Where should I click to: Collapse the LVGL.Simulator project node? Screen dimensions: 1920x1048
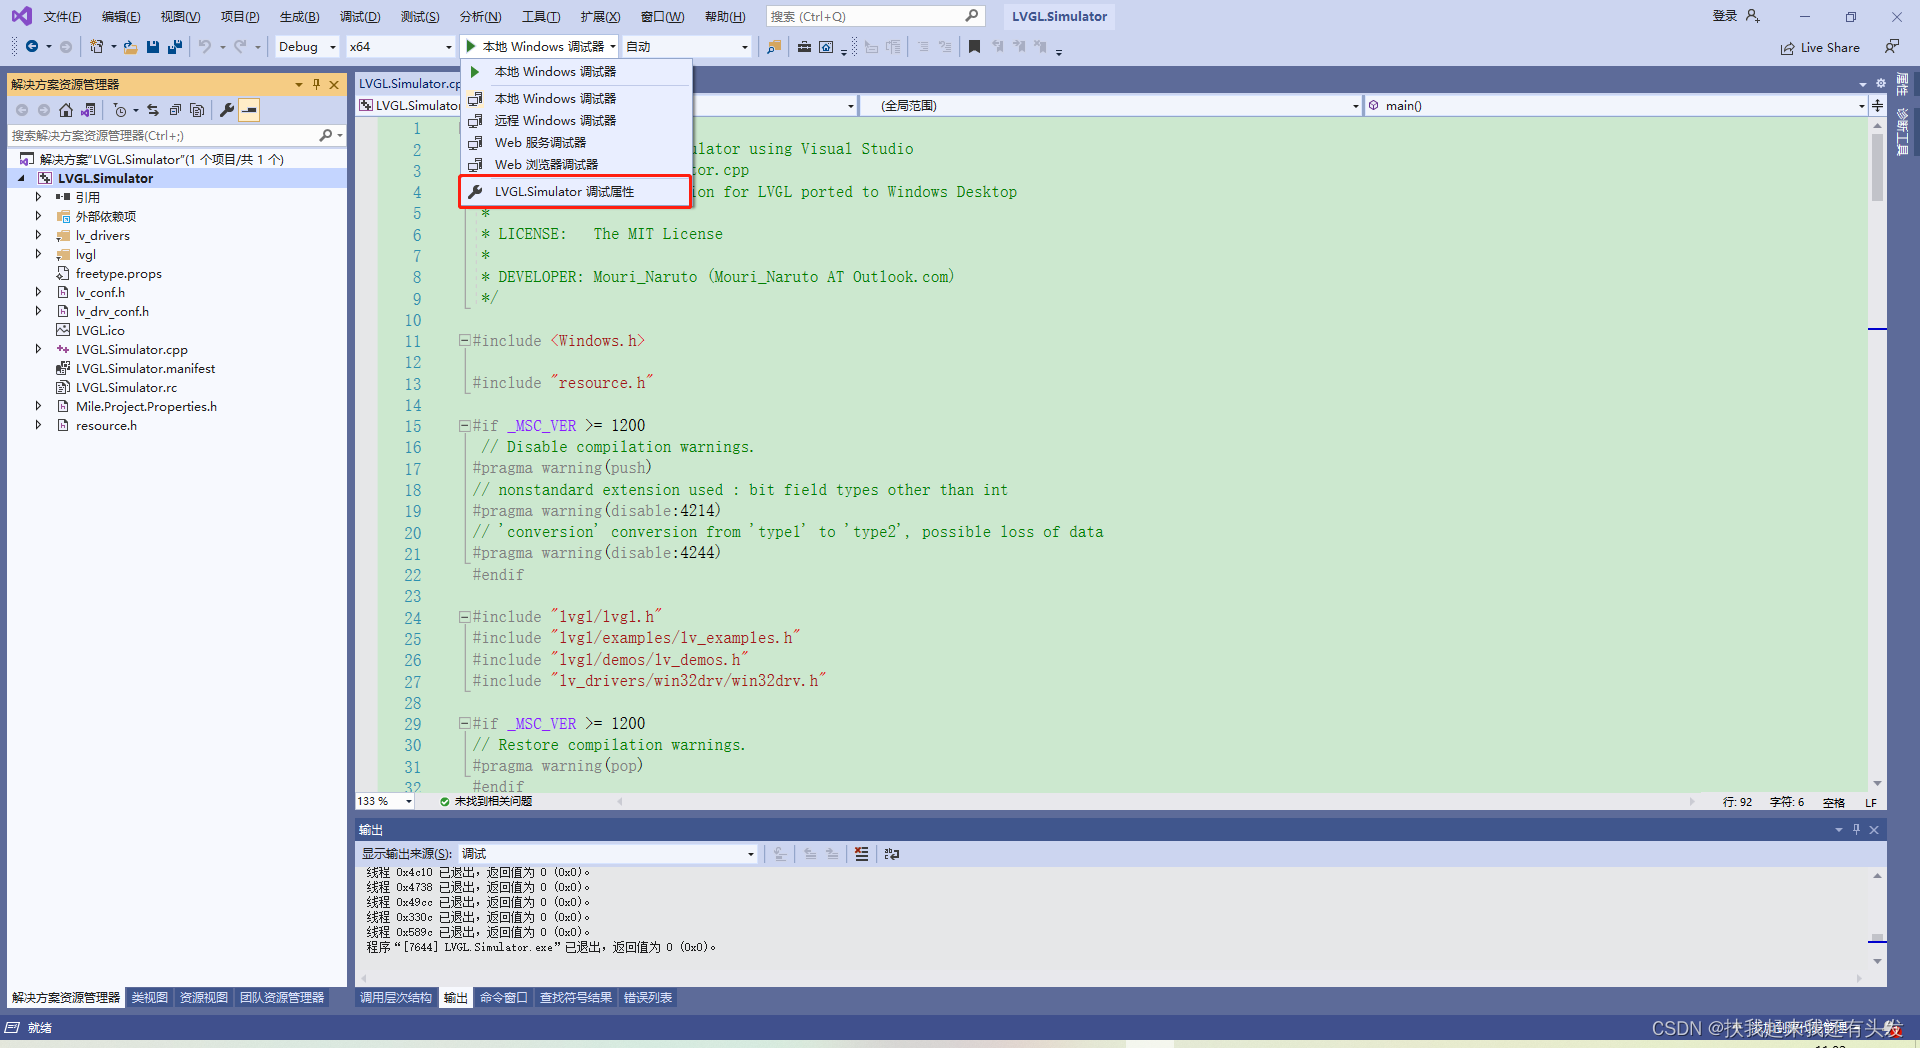[21, 178]
